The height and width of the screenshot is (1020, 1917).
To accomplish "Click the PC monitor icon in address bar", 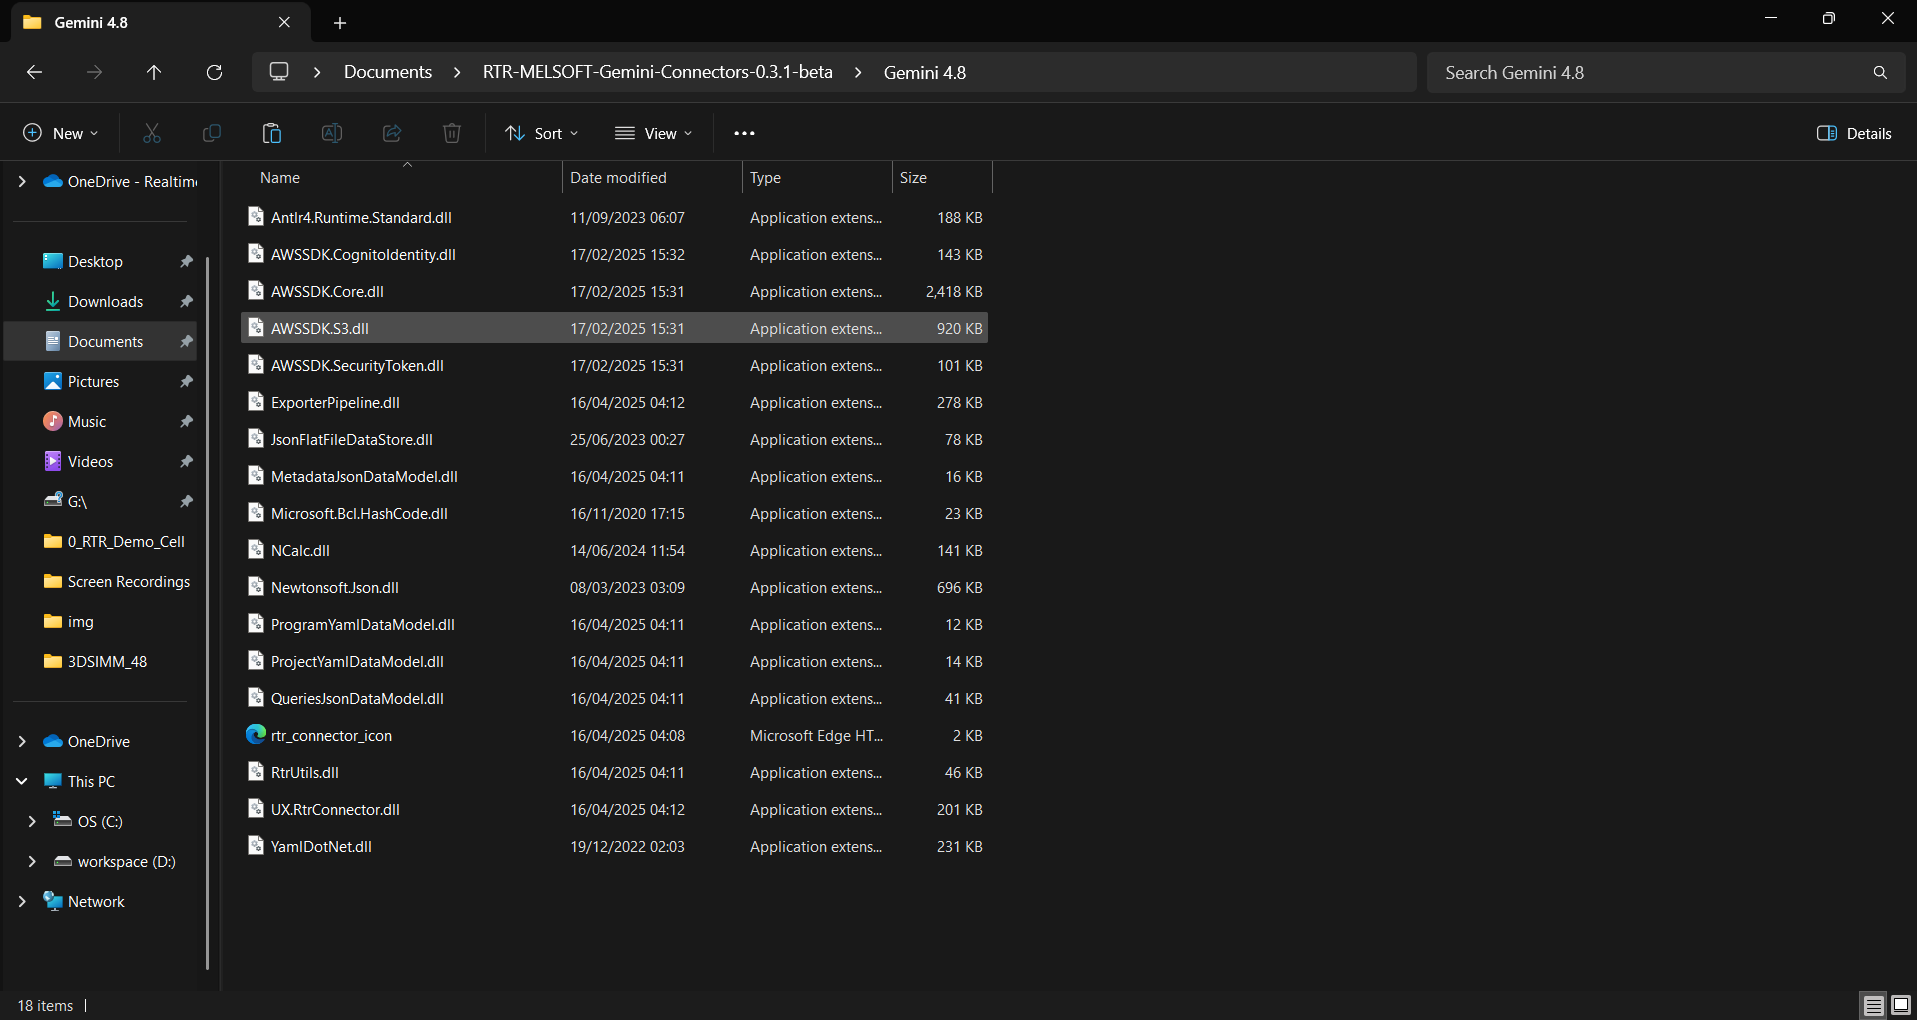I will click(x=279, y=72).
